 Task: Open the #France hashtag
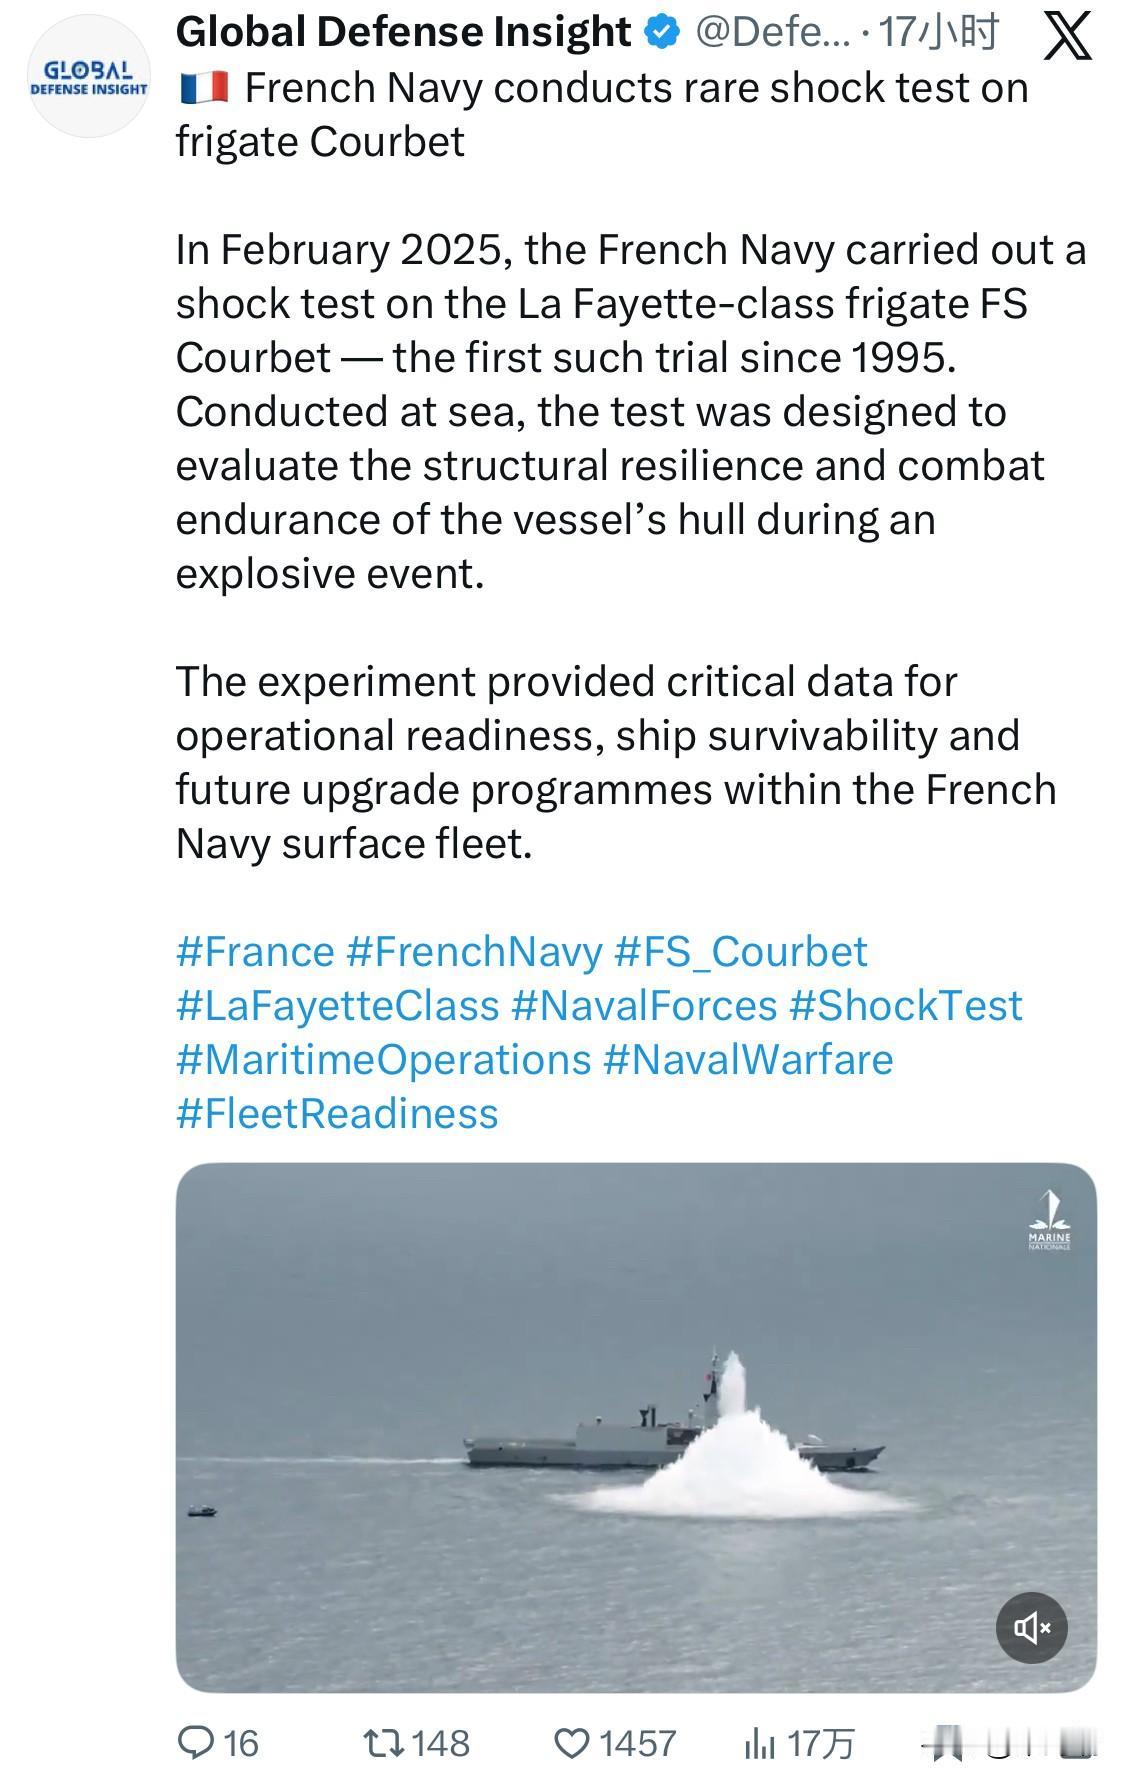coord(255,951)
